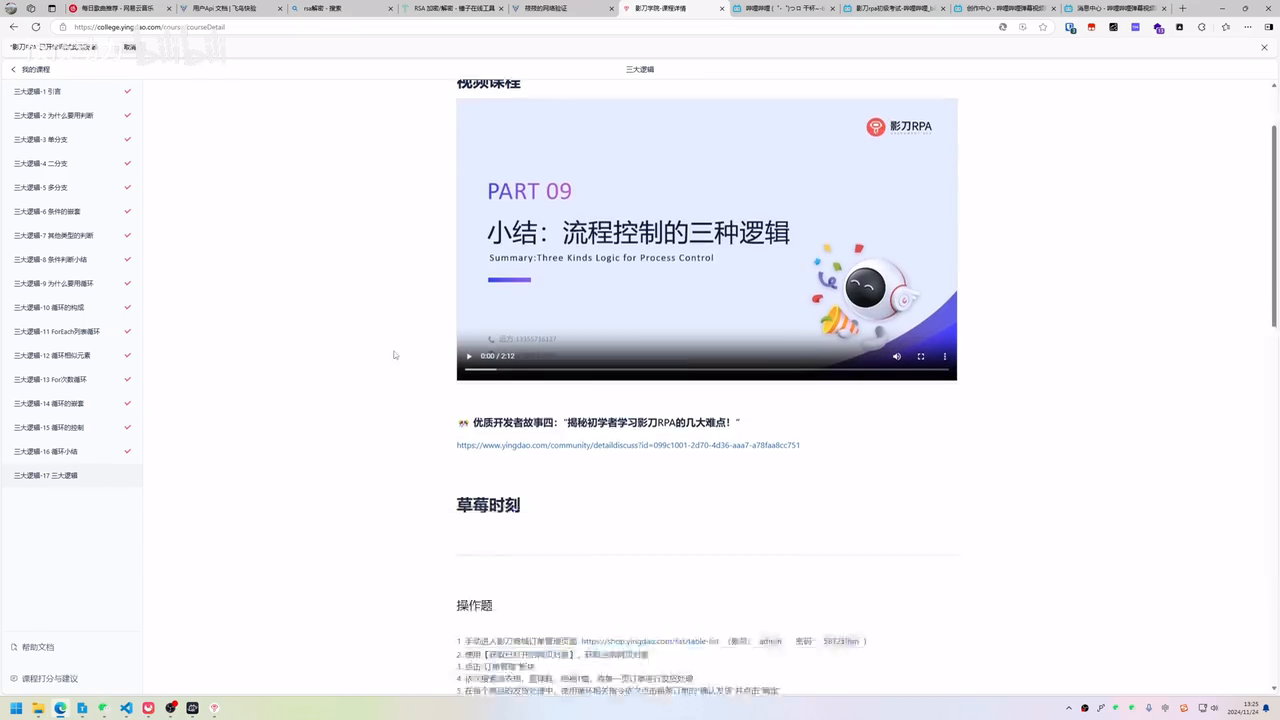
Task: Go back to 我的课程
Action: [30, 70]
